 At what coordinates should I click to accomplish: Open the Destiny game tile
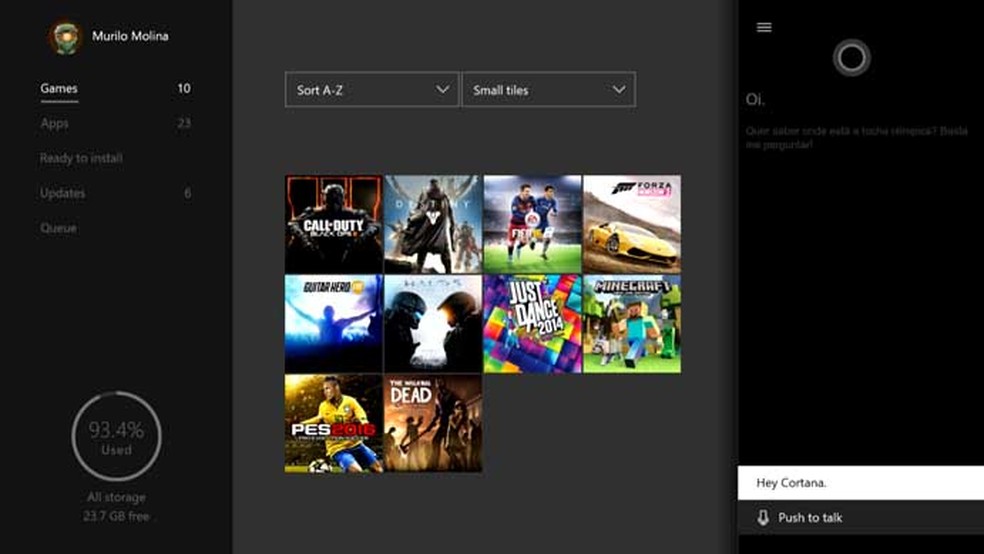pos(433,224)
